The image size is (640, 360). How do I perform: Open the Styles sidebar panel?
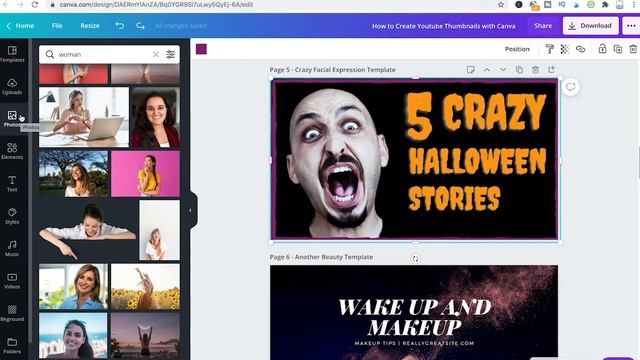12,216
